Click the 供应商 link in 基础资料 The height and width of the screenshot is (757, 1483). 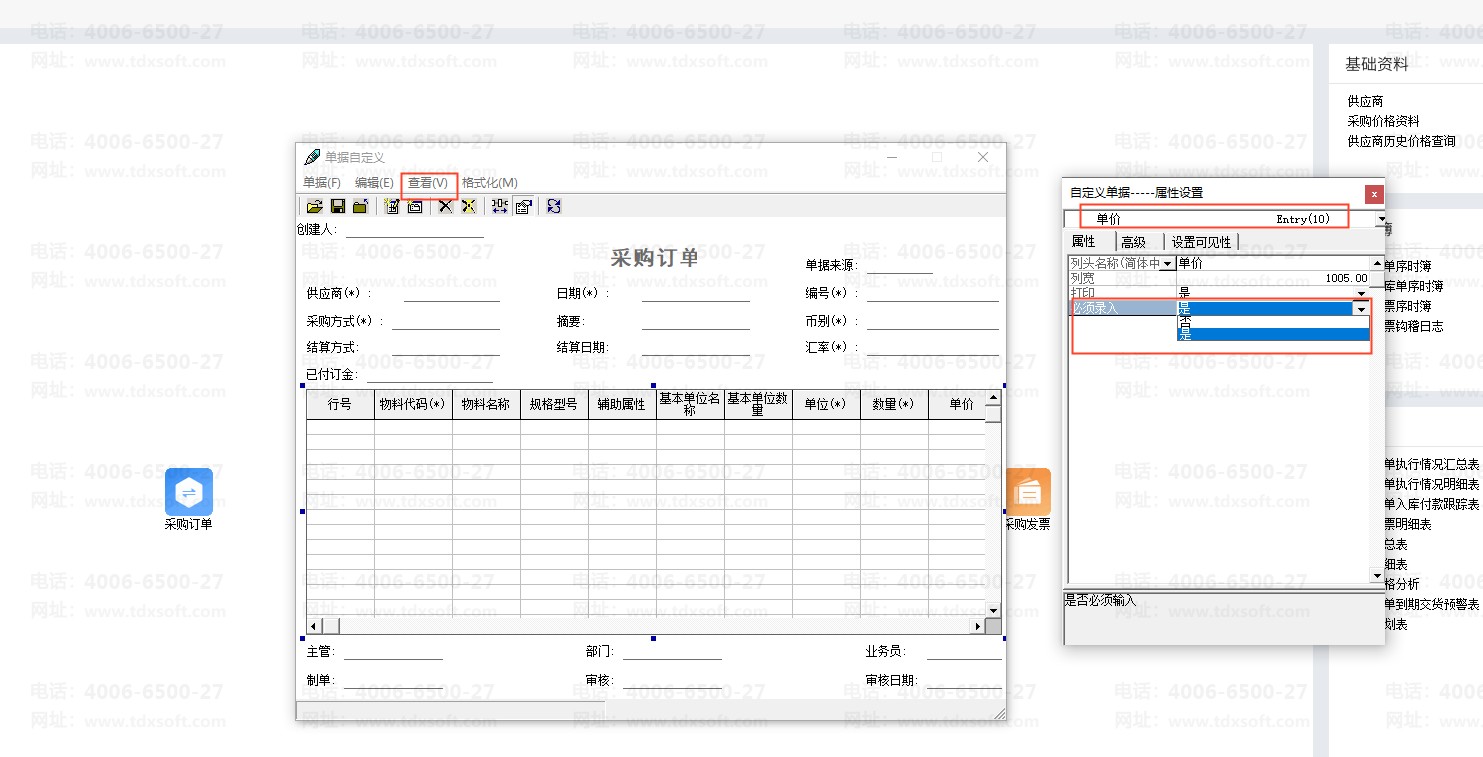1365,101
